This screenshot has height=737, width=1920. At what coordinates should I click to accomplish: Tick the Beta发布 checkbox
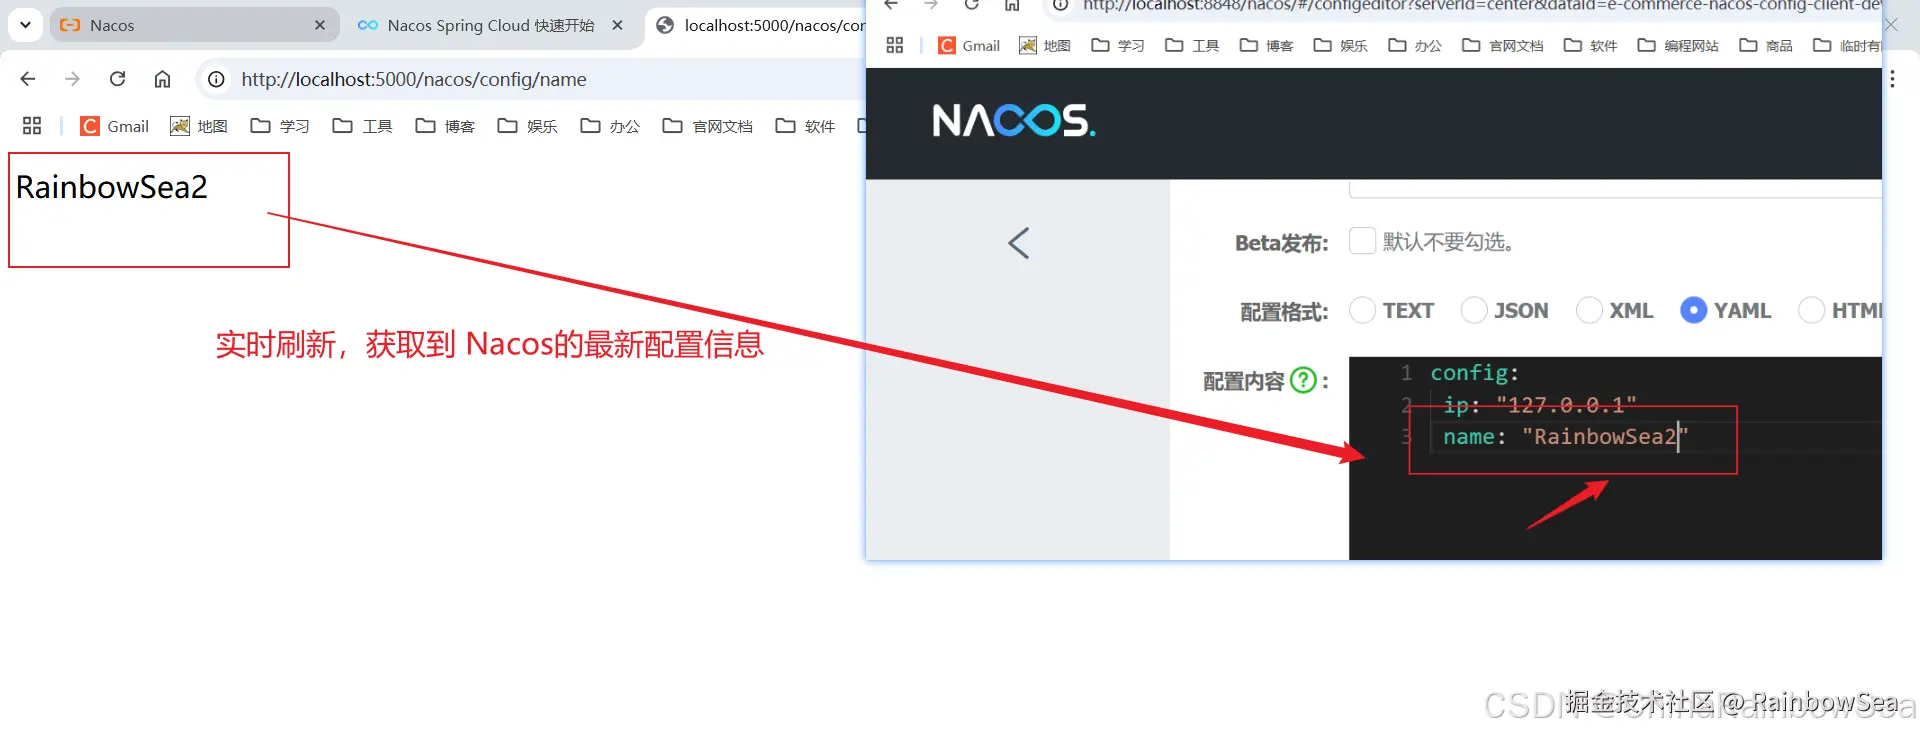coord(1362,241)
